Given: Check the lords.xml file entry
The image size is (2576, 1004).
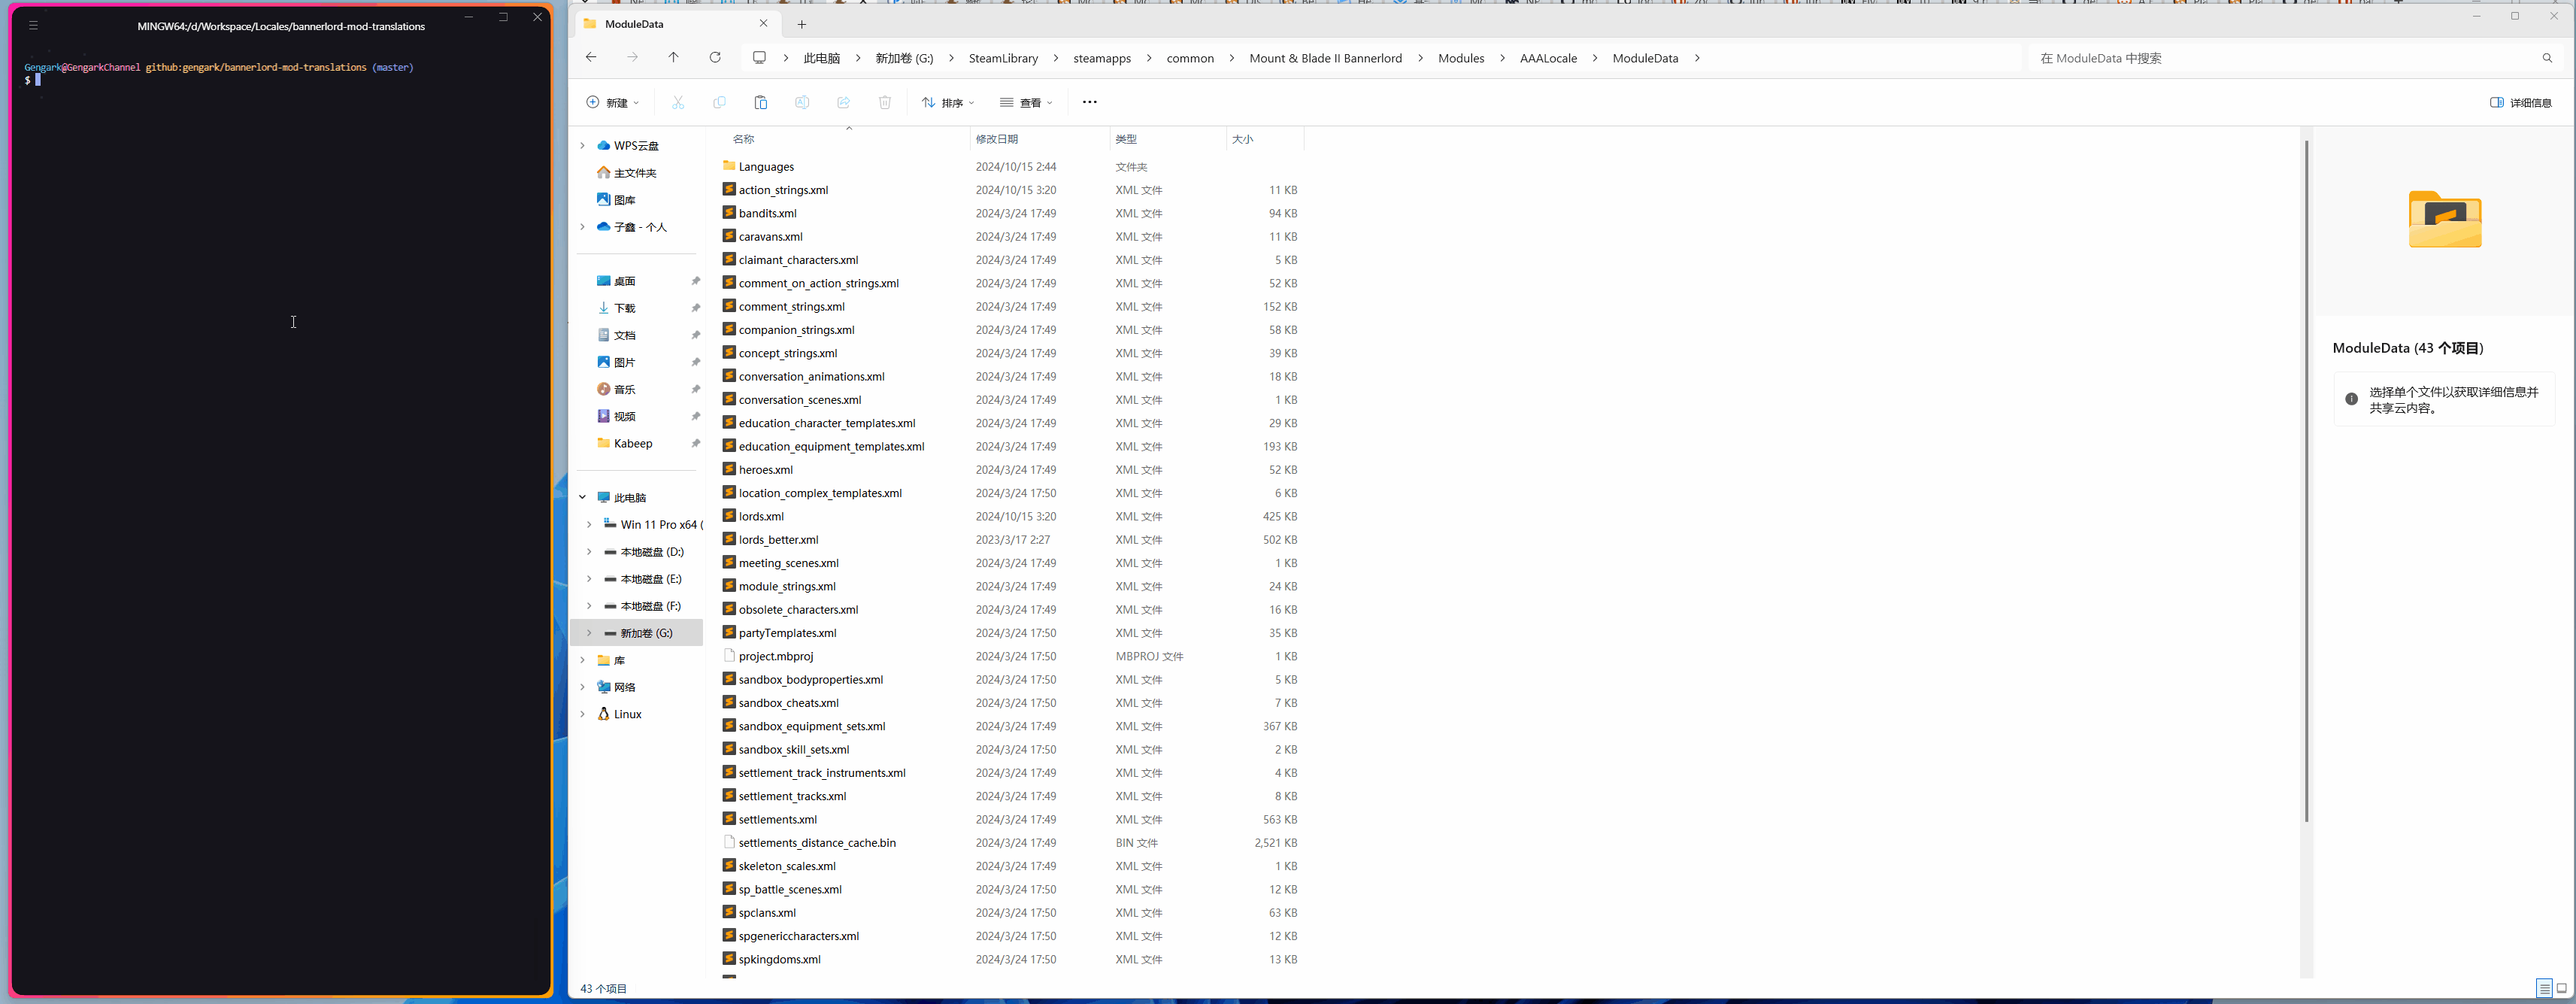Looking at the screenshot, I should pos(761,516).
